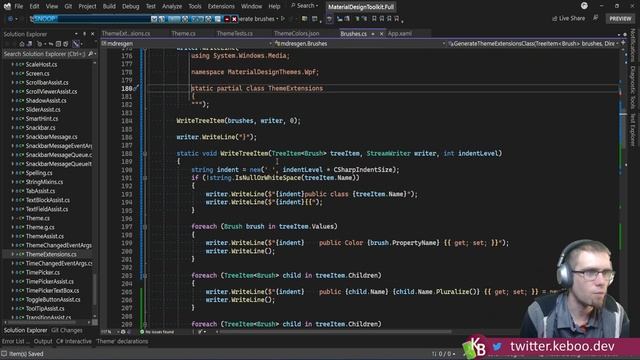The width and height of the screenshot is (640, 360).
Task: Collapse the foreach block at line 197
Action: click(x=145, y=227)
